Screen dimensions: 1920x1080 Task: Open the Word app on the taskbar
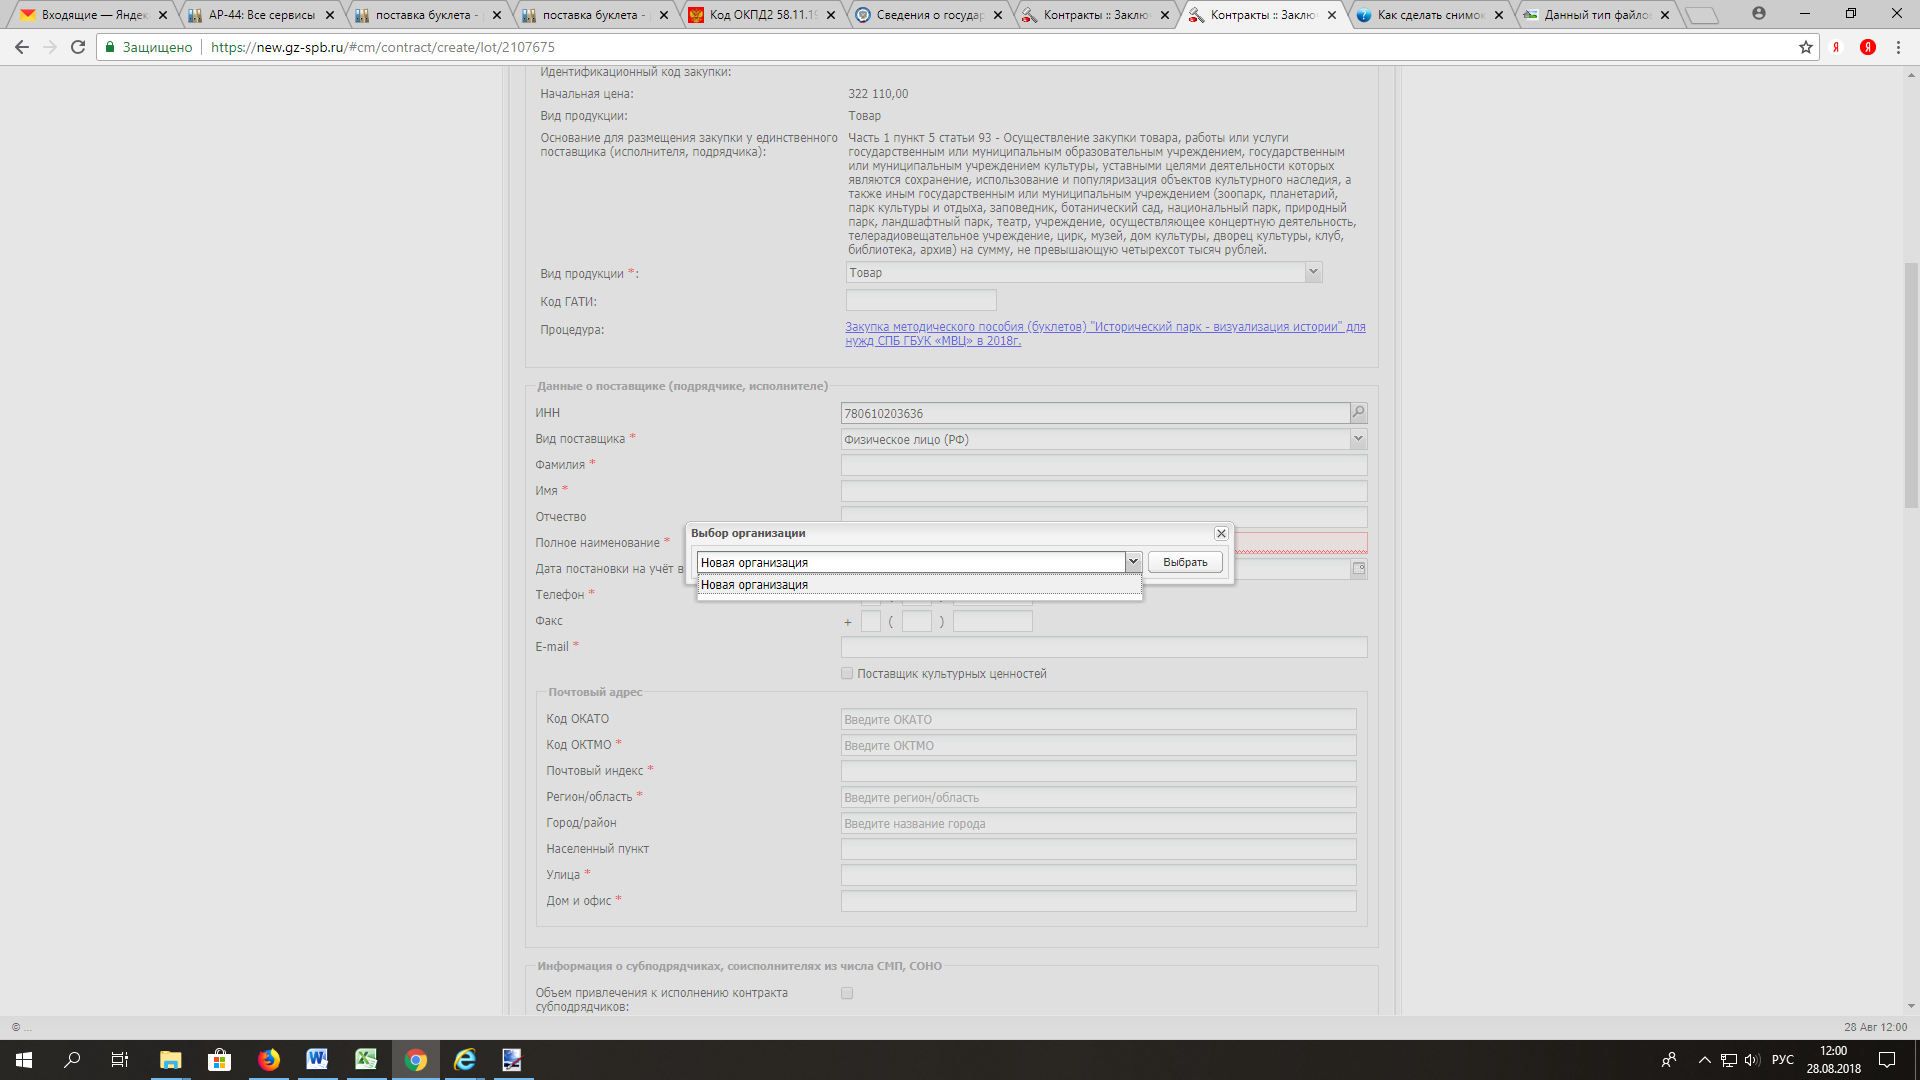click(x=317, y=1059)
